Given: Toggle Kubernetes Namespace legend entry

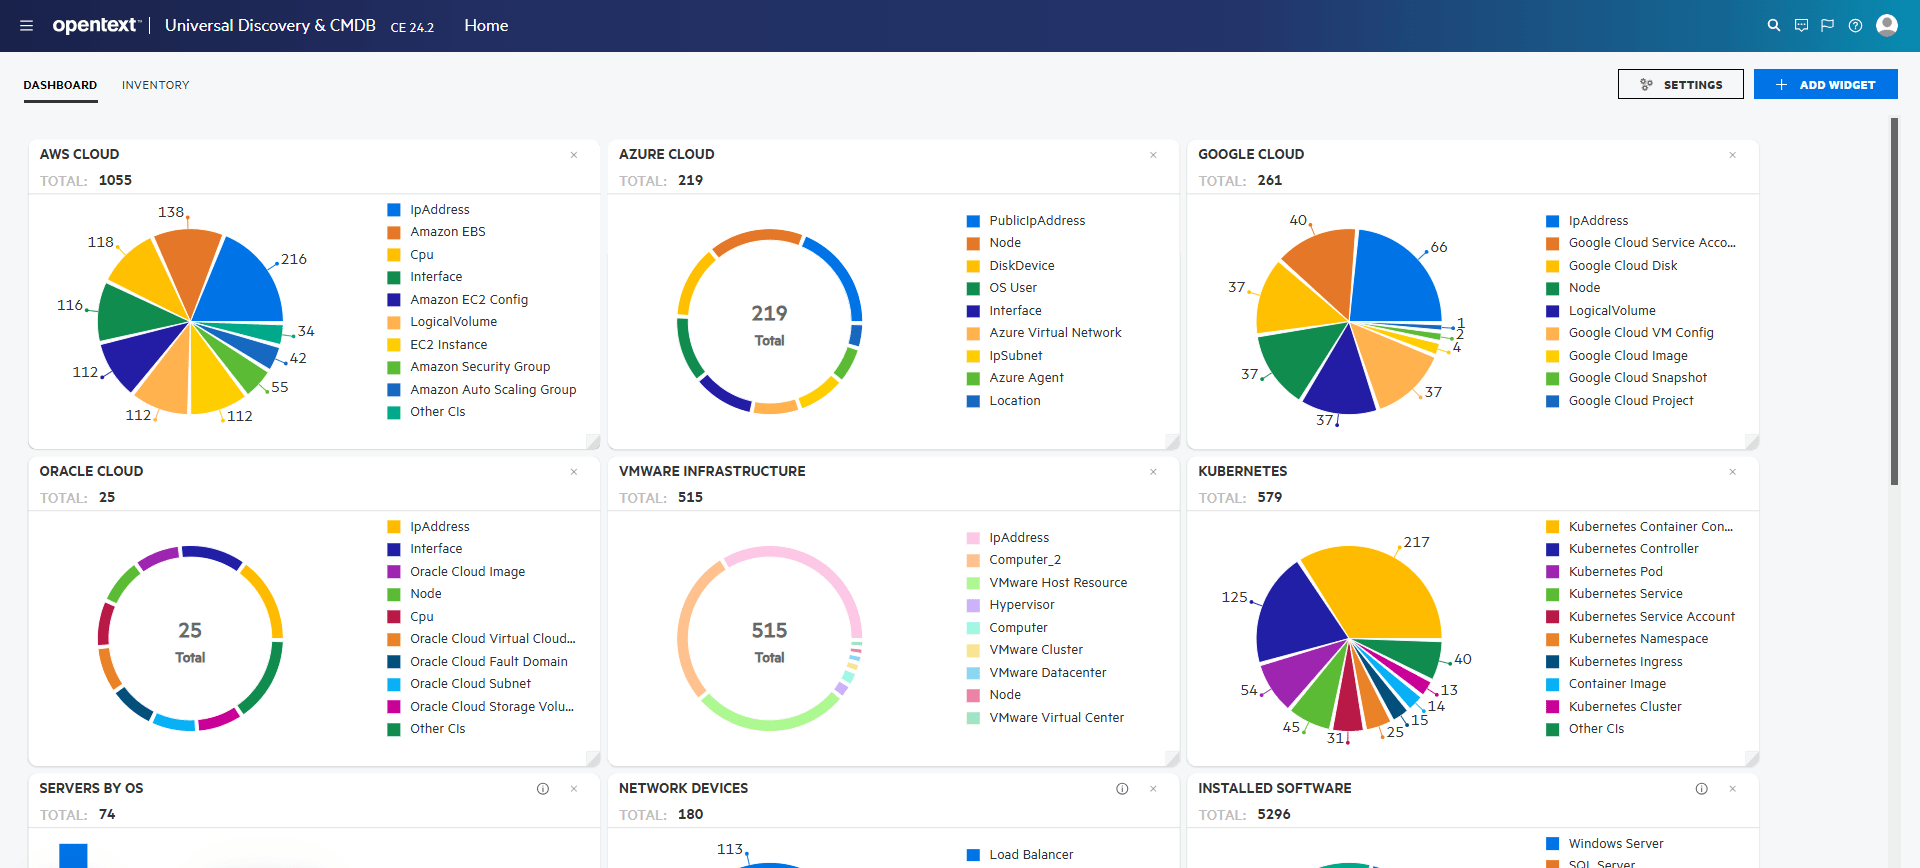Looking at the screenshot, I should click(1627, 639).
